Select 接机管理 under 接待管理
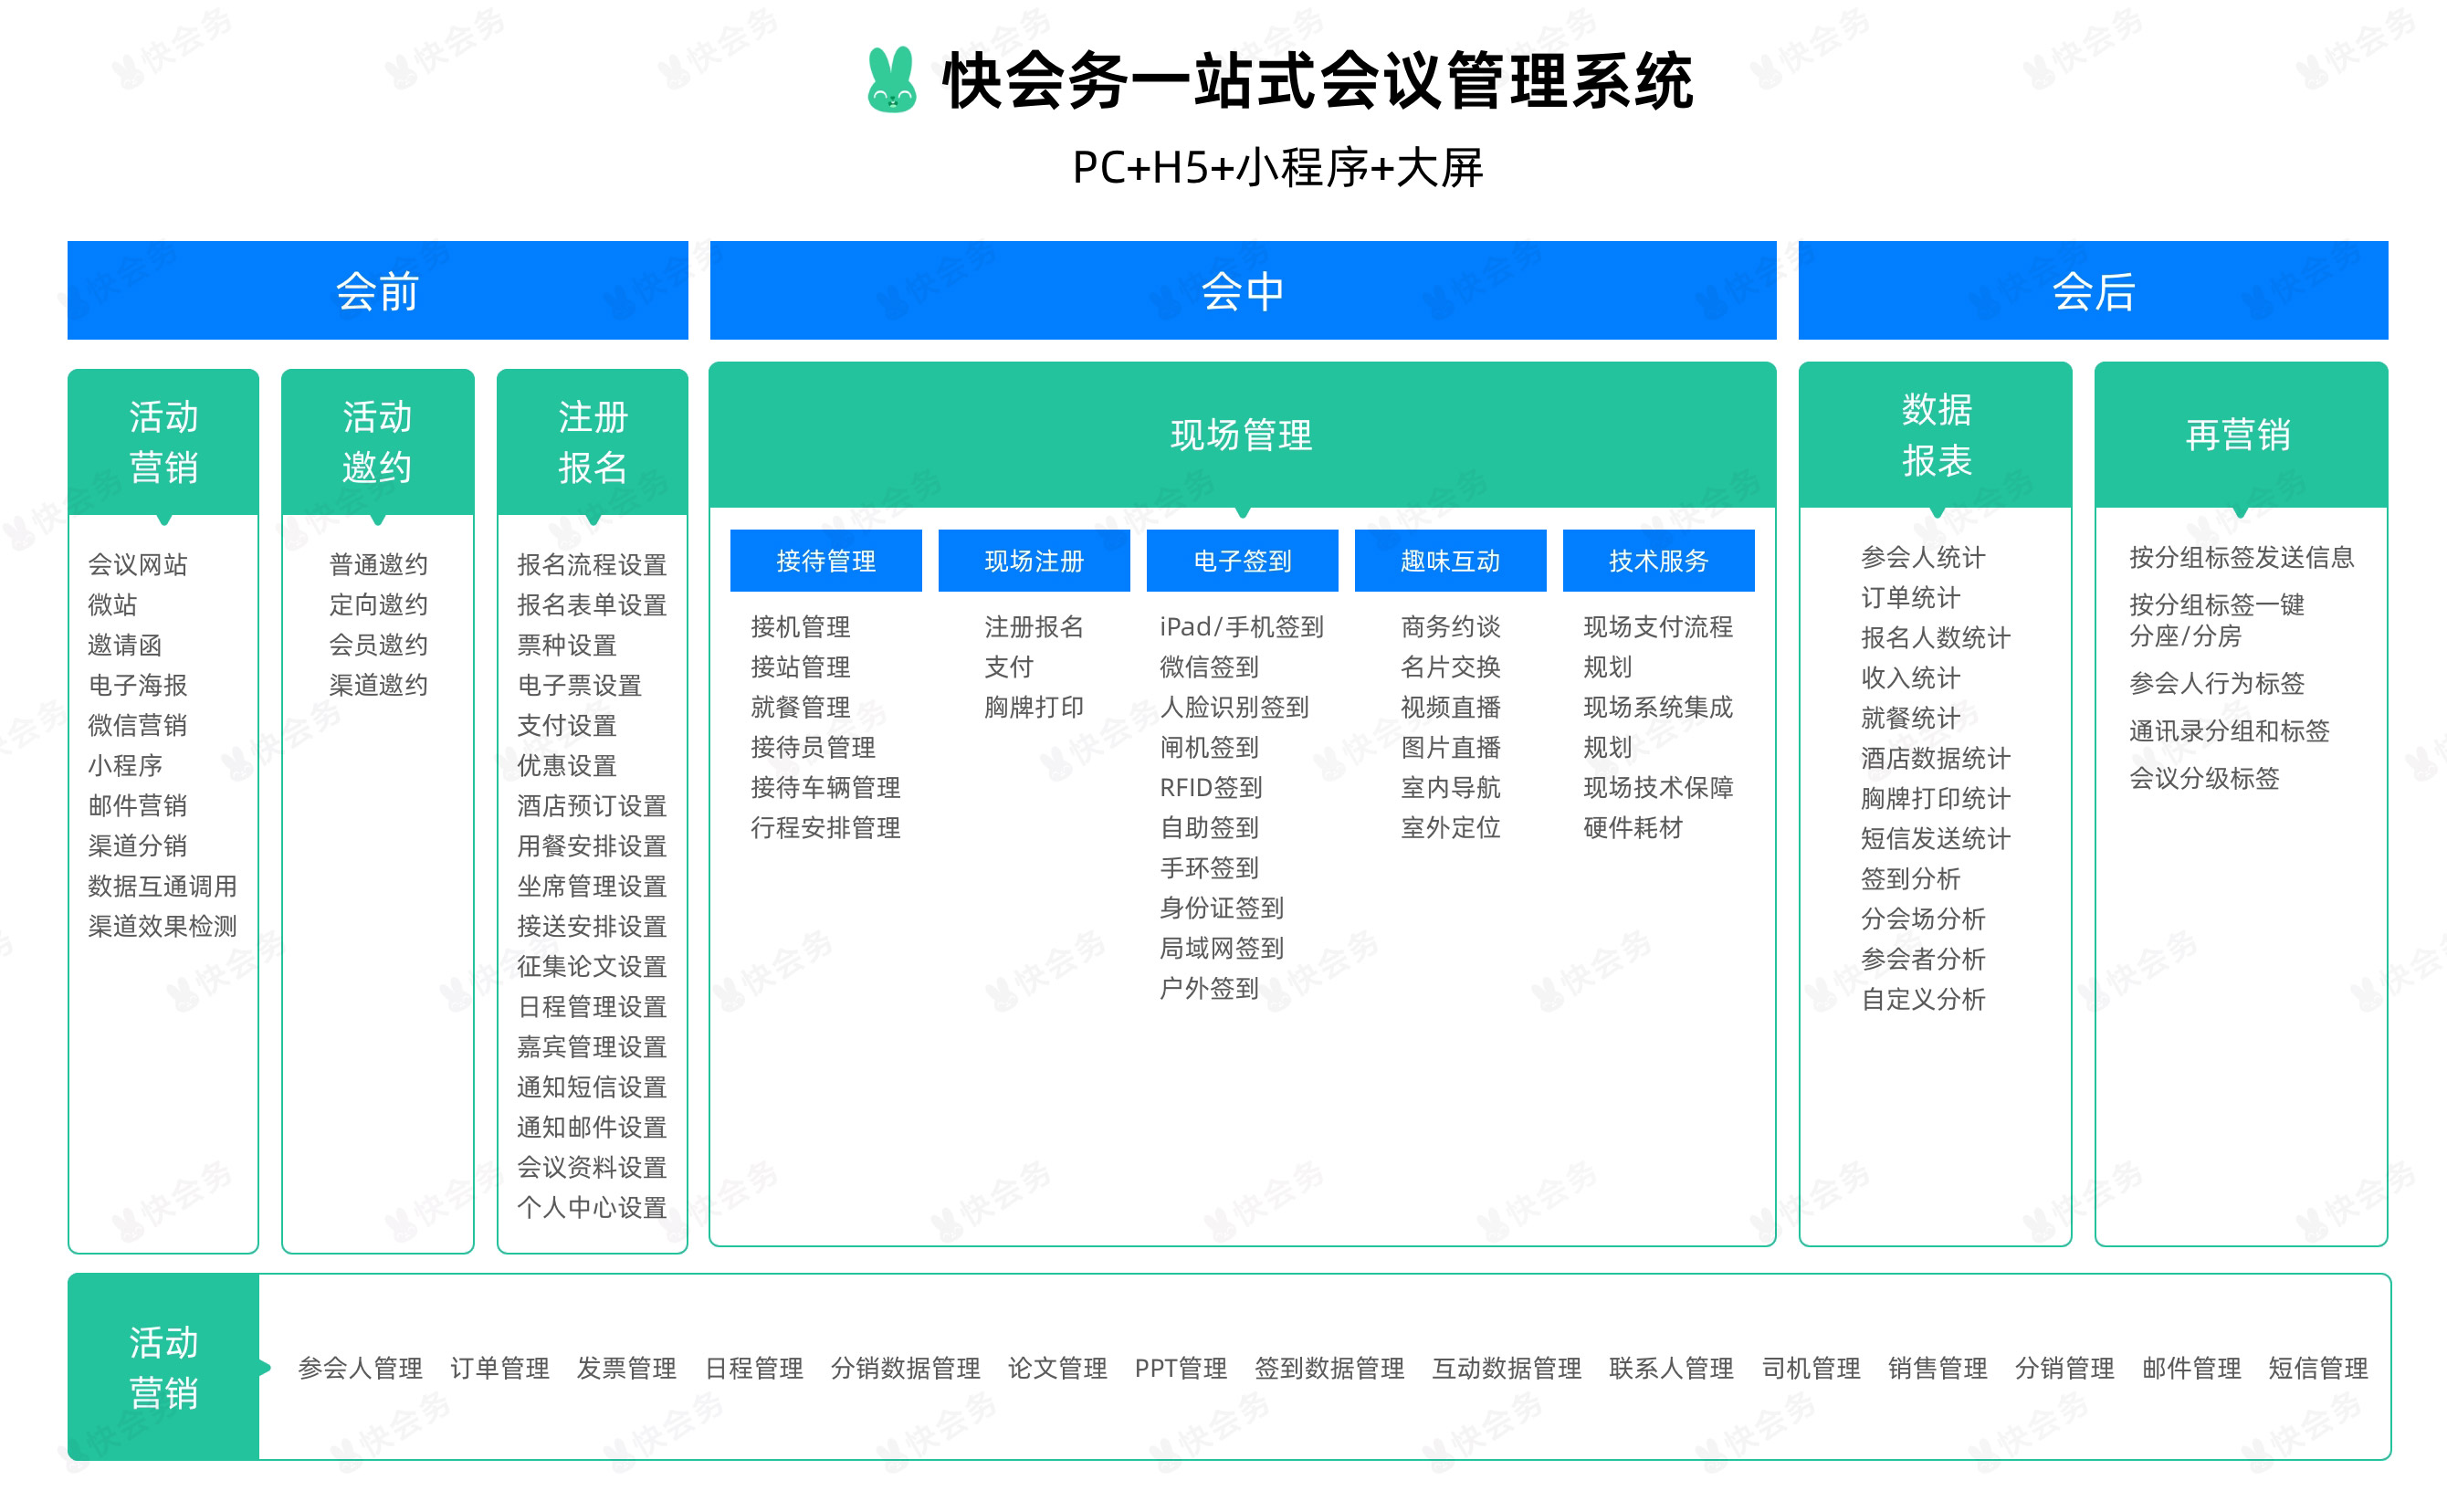Image resolution: width=2447 pixels, height=1512 pixels. (x=801, y=627)
